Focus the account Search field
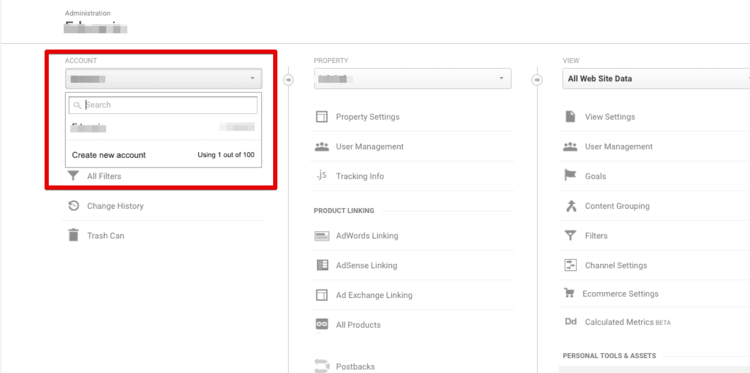This screenshot has width=750, height=373. (x=163, y=105)
